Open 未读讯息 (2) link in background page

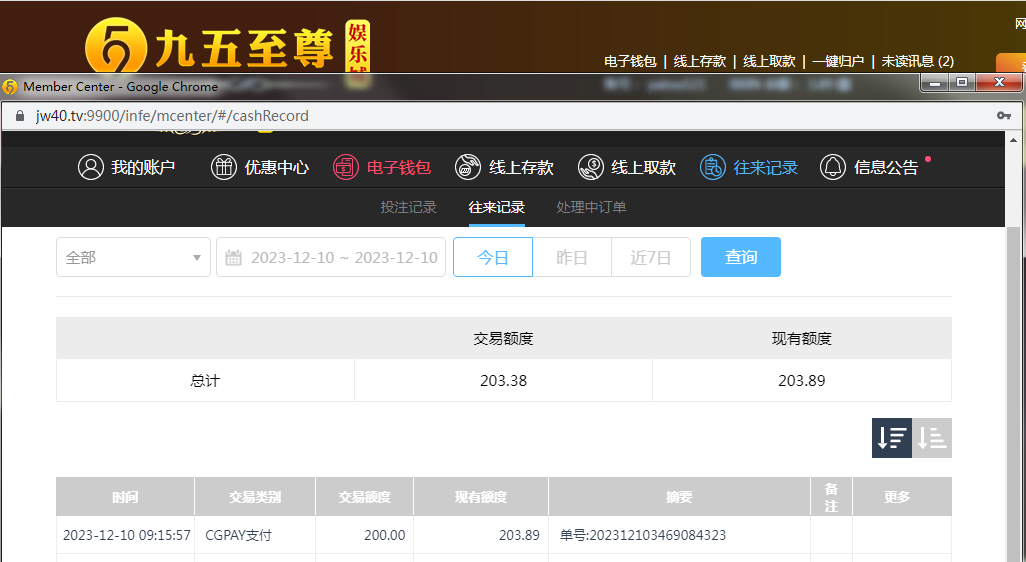(x=917, y=61)
